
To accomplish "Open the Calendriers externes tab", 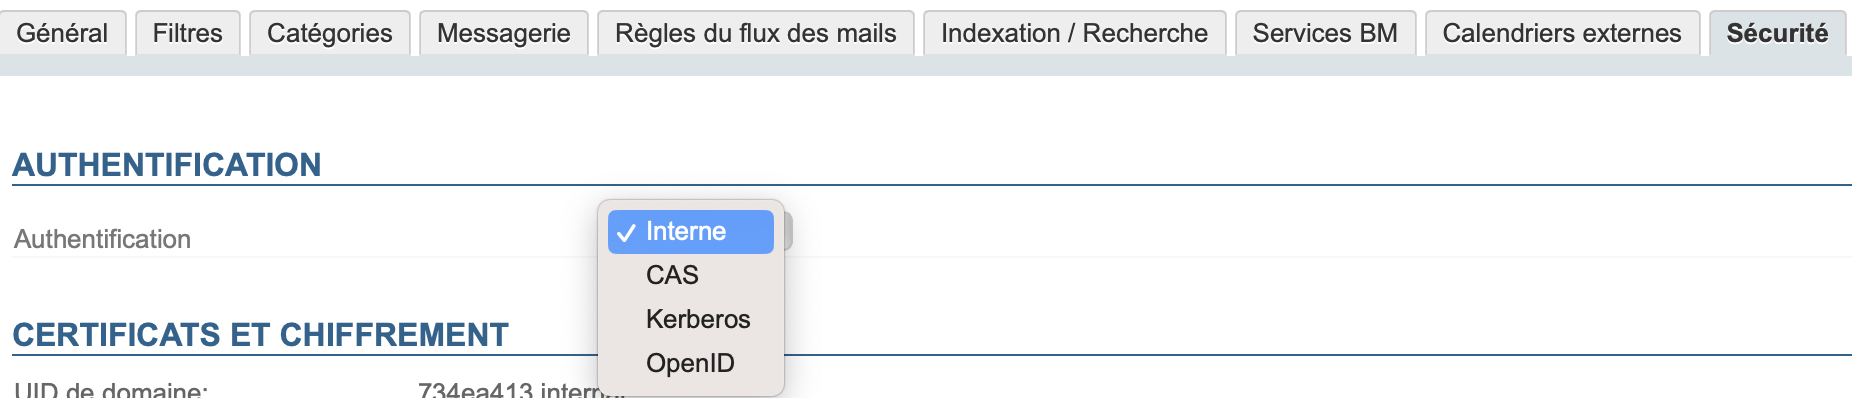I will click(1562, 33).
